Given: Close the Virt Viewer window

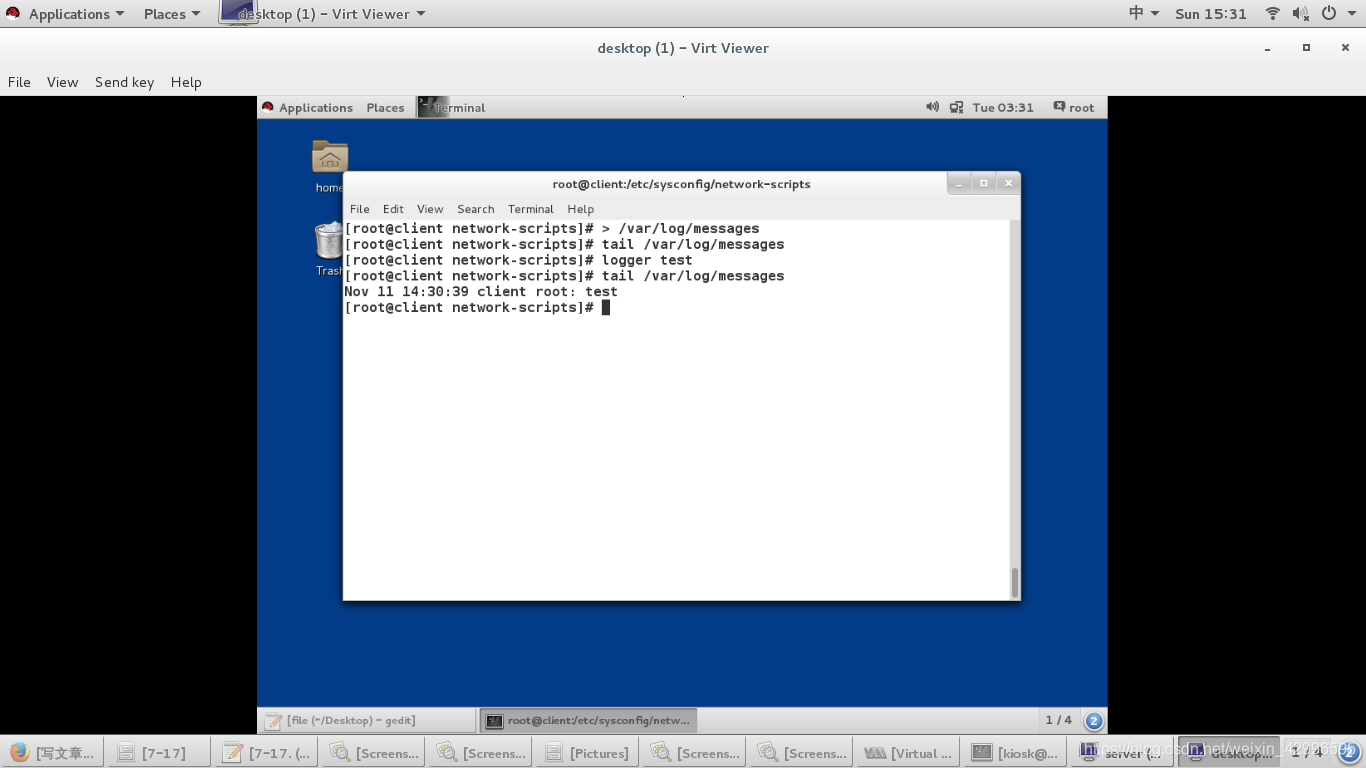Looking at the screenshot, I should pyautogui.click(x=1345, y=48).
